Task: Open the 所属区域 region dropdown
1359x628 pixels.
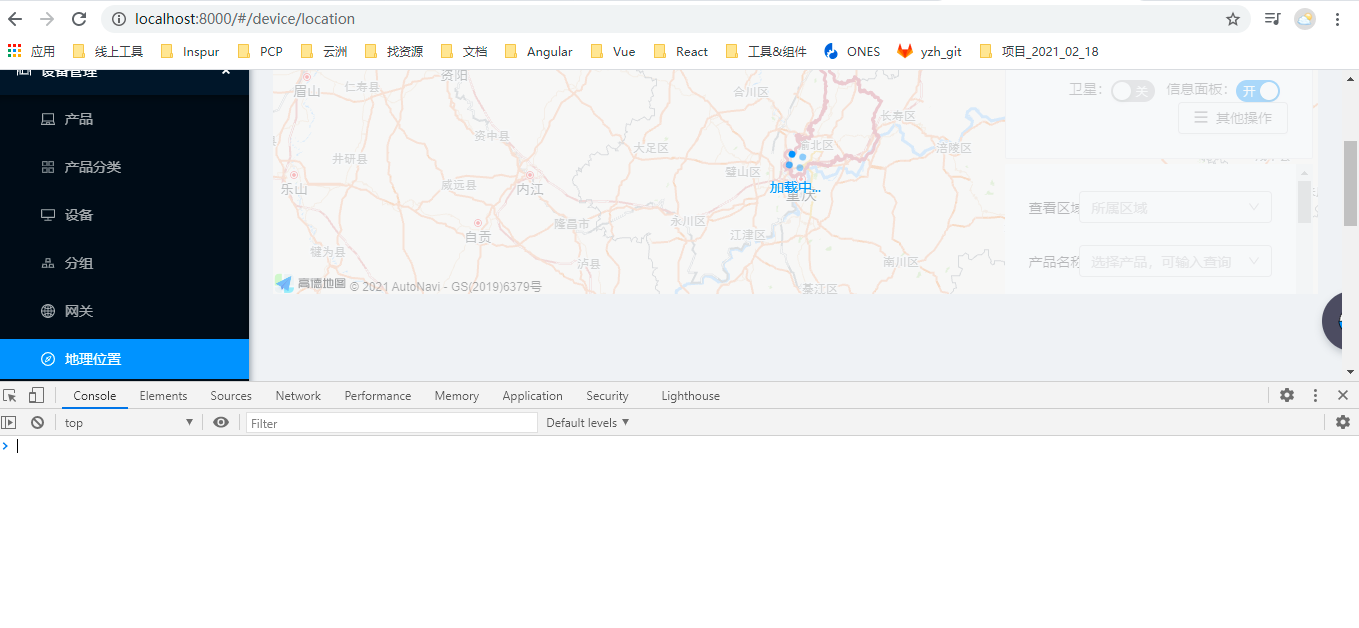Action: (x=1175, y=207)
